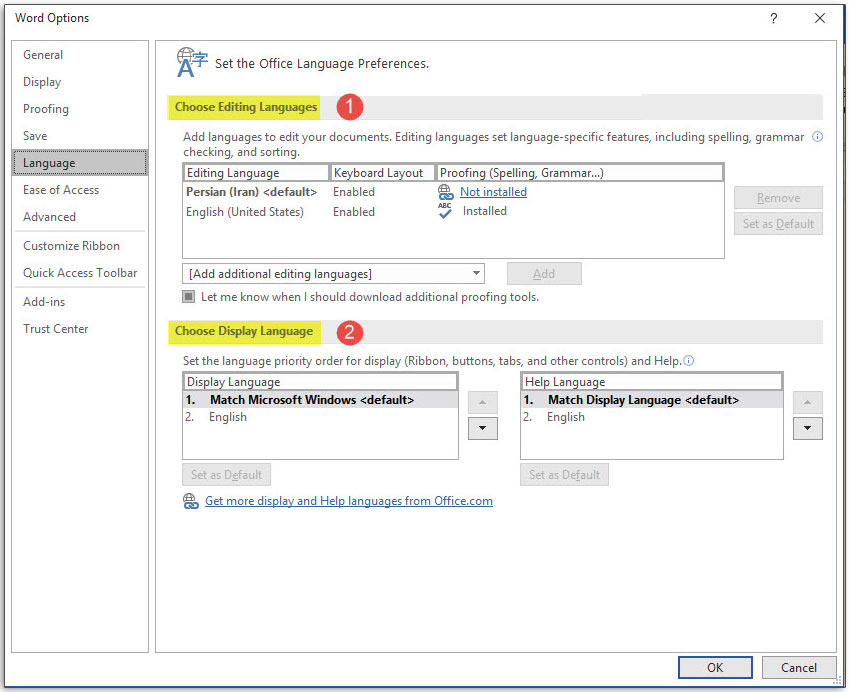
Task: Open the Not installed proofing link
Action: (x=493, y=192)
